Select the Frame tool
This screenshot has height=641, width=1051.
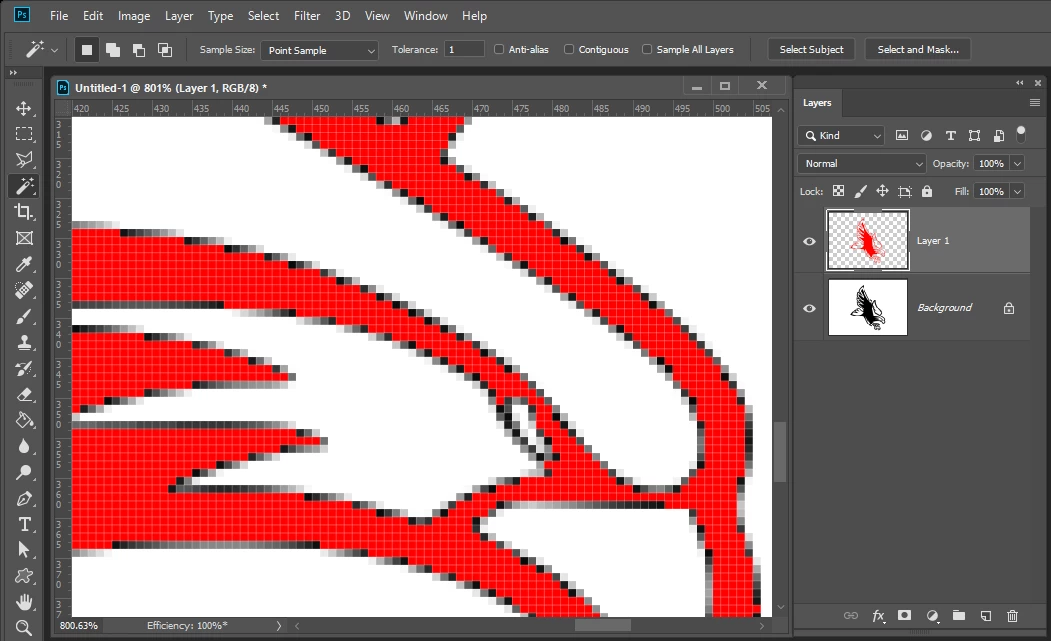pos(24,238)
